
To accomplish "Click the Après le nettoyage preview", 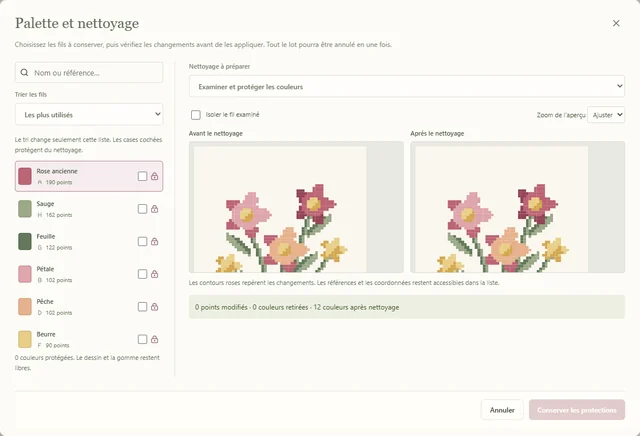I will pyautogui.click(x=518, y=207).
